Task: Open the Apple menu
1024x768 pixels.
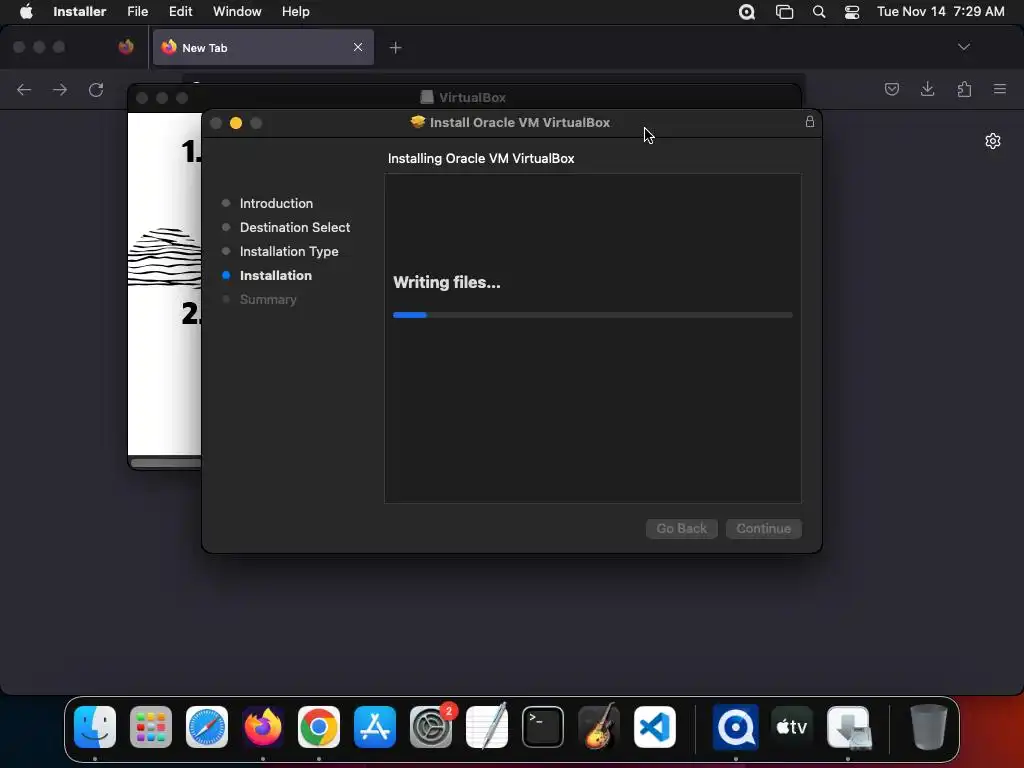Action: 26,11
